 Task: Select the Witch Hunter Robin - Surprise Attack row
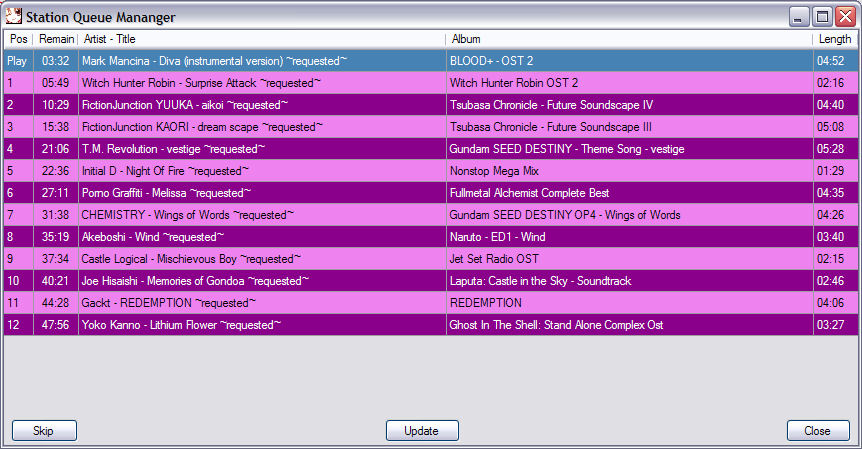(201, 83)
